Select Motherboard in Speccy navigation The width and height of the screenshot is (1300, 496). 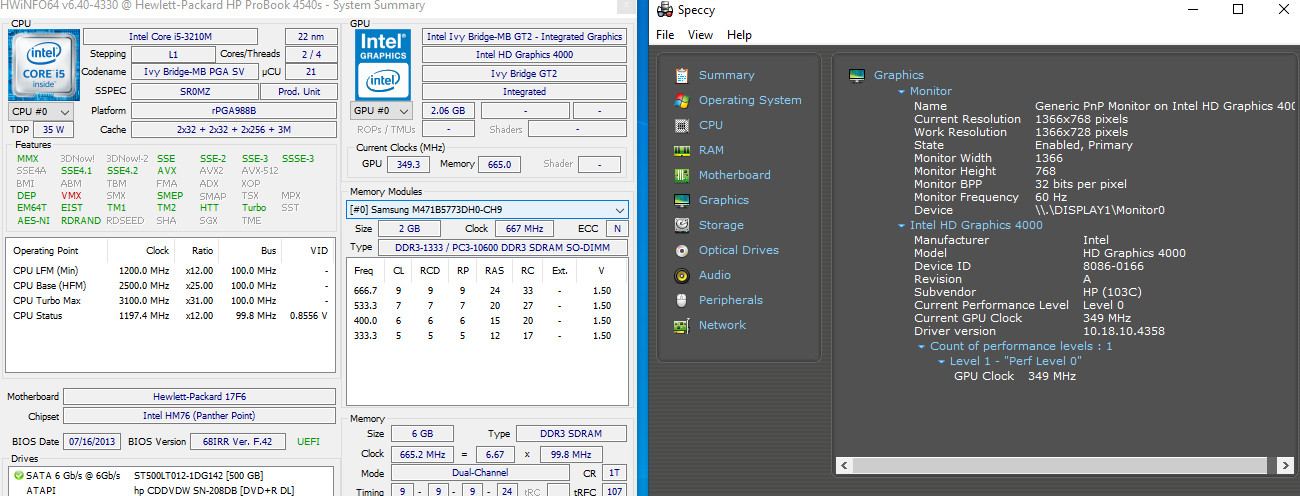click(x=734, y=175)
